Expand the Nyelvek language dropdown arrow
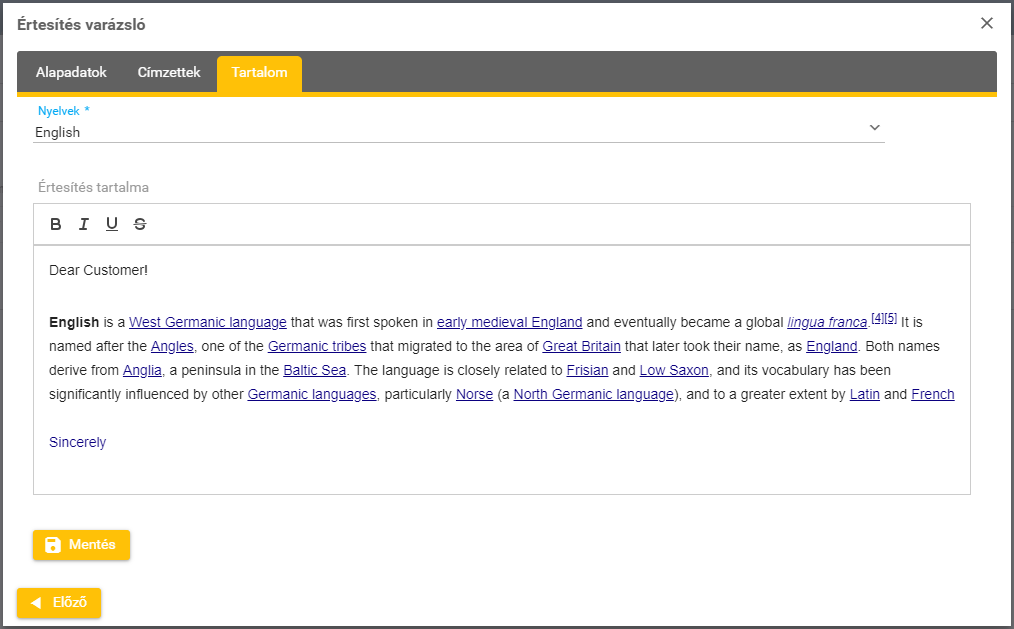Viewport: 1014px width, 629px height. click(x=874, y=128)
